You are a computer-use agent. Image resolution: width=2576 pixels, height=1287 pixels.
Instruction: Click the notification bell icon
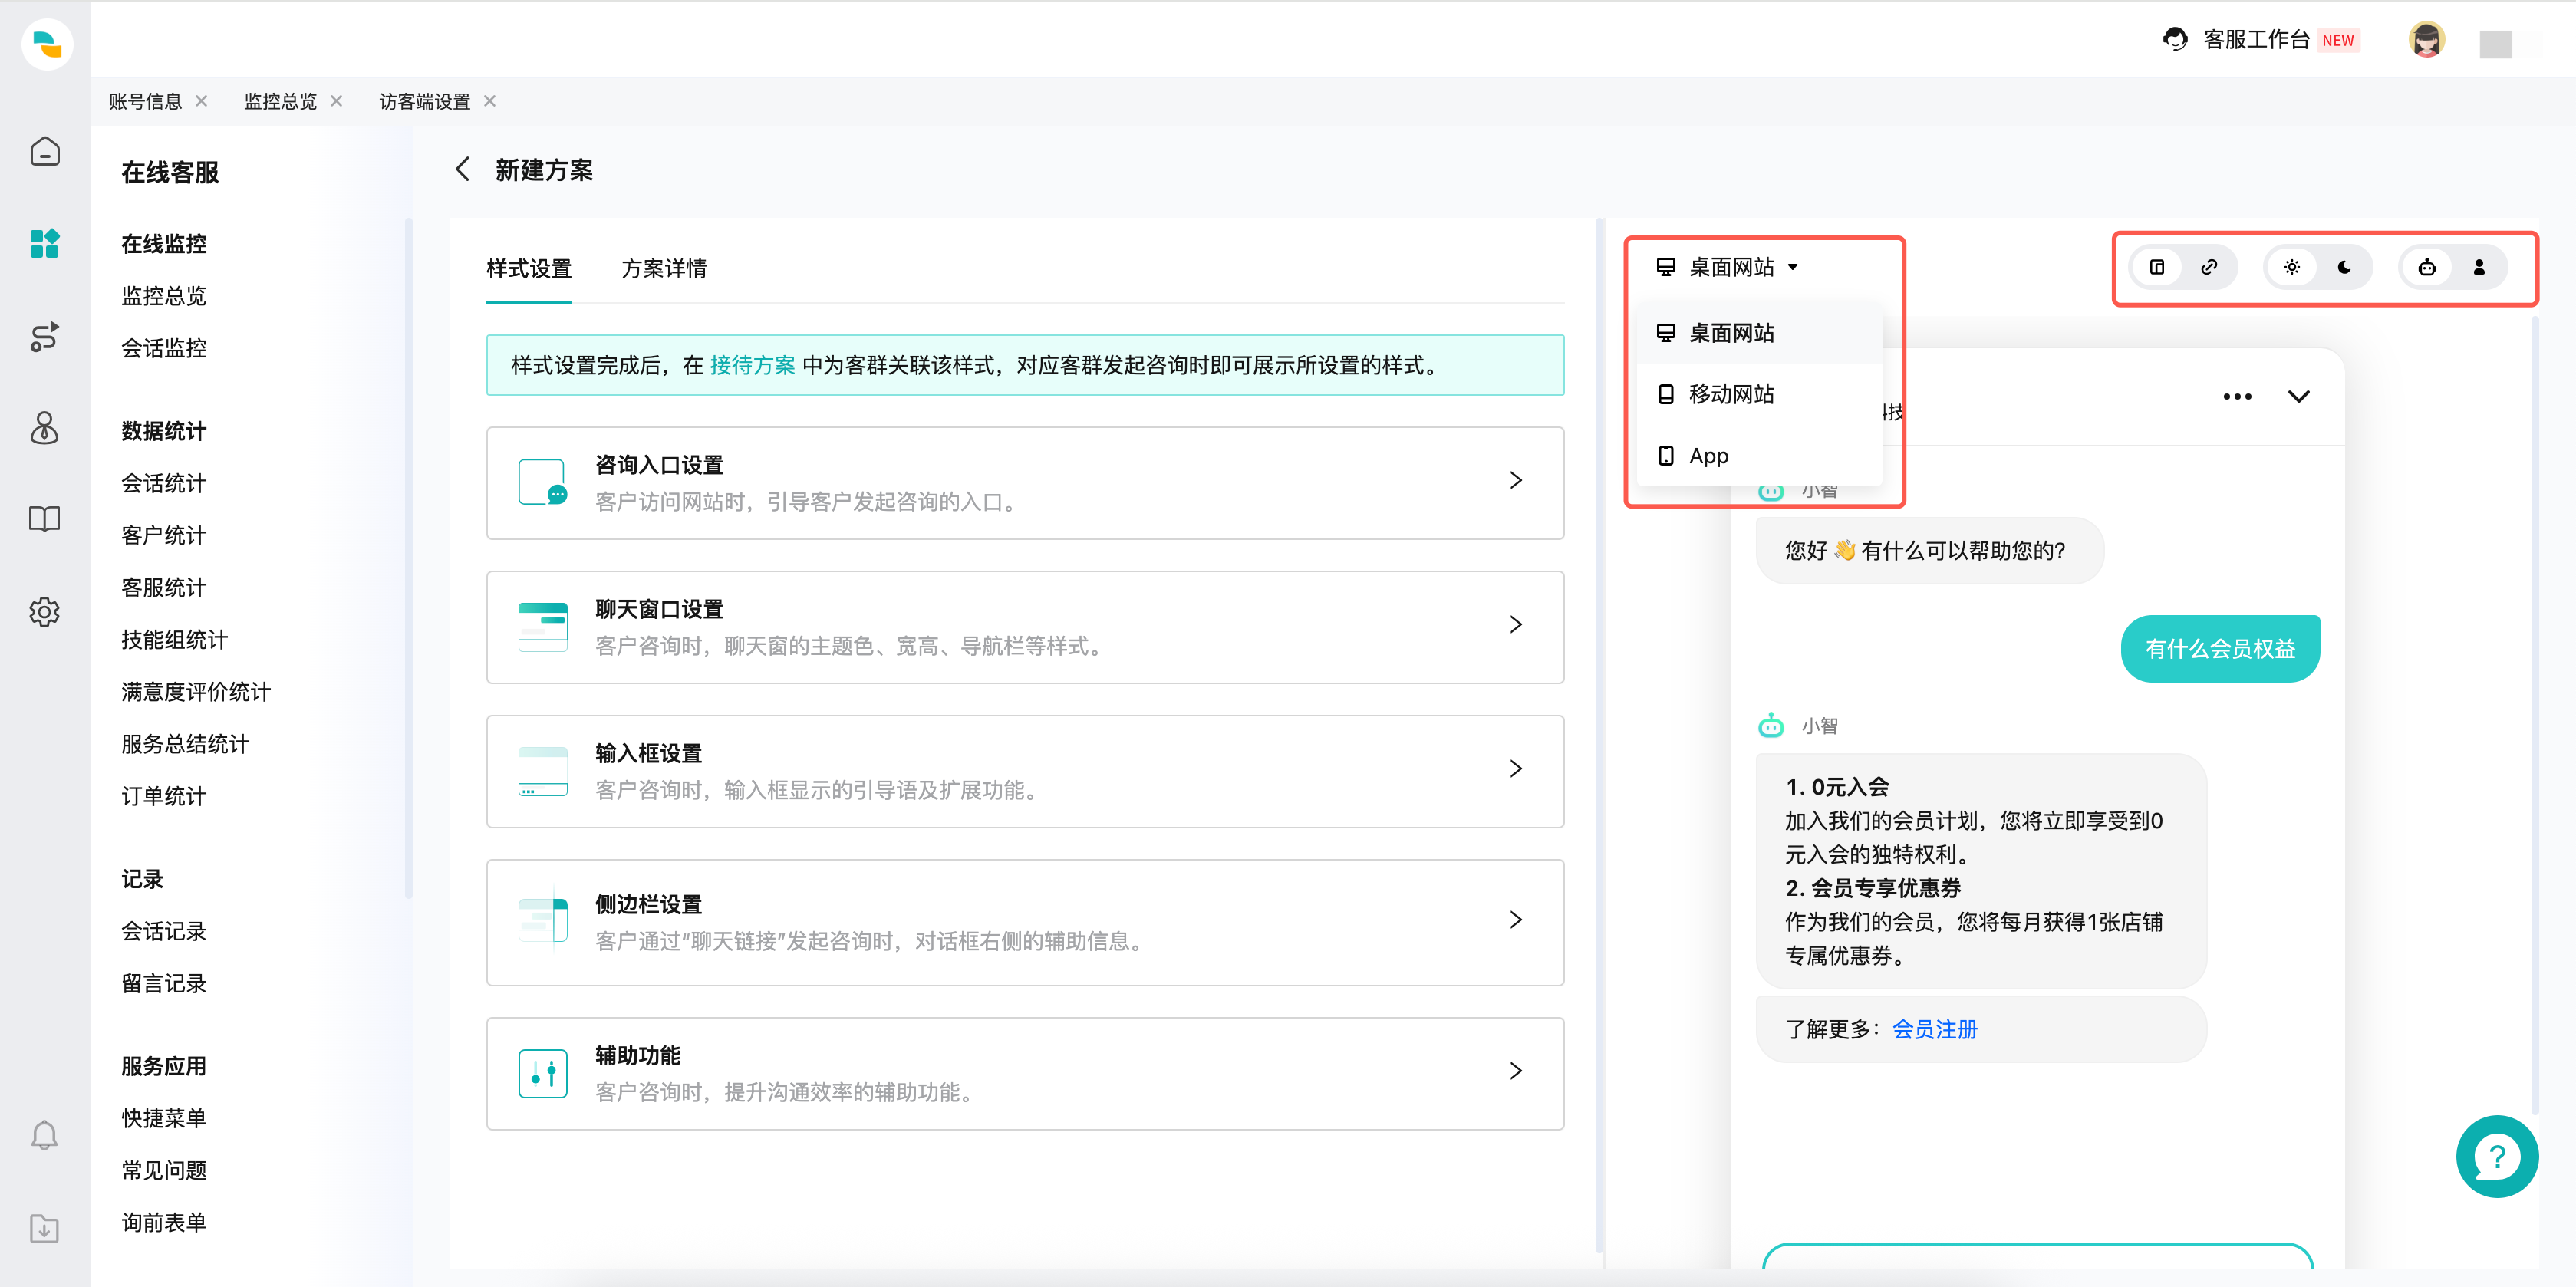click(45, 1135)
